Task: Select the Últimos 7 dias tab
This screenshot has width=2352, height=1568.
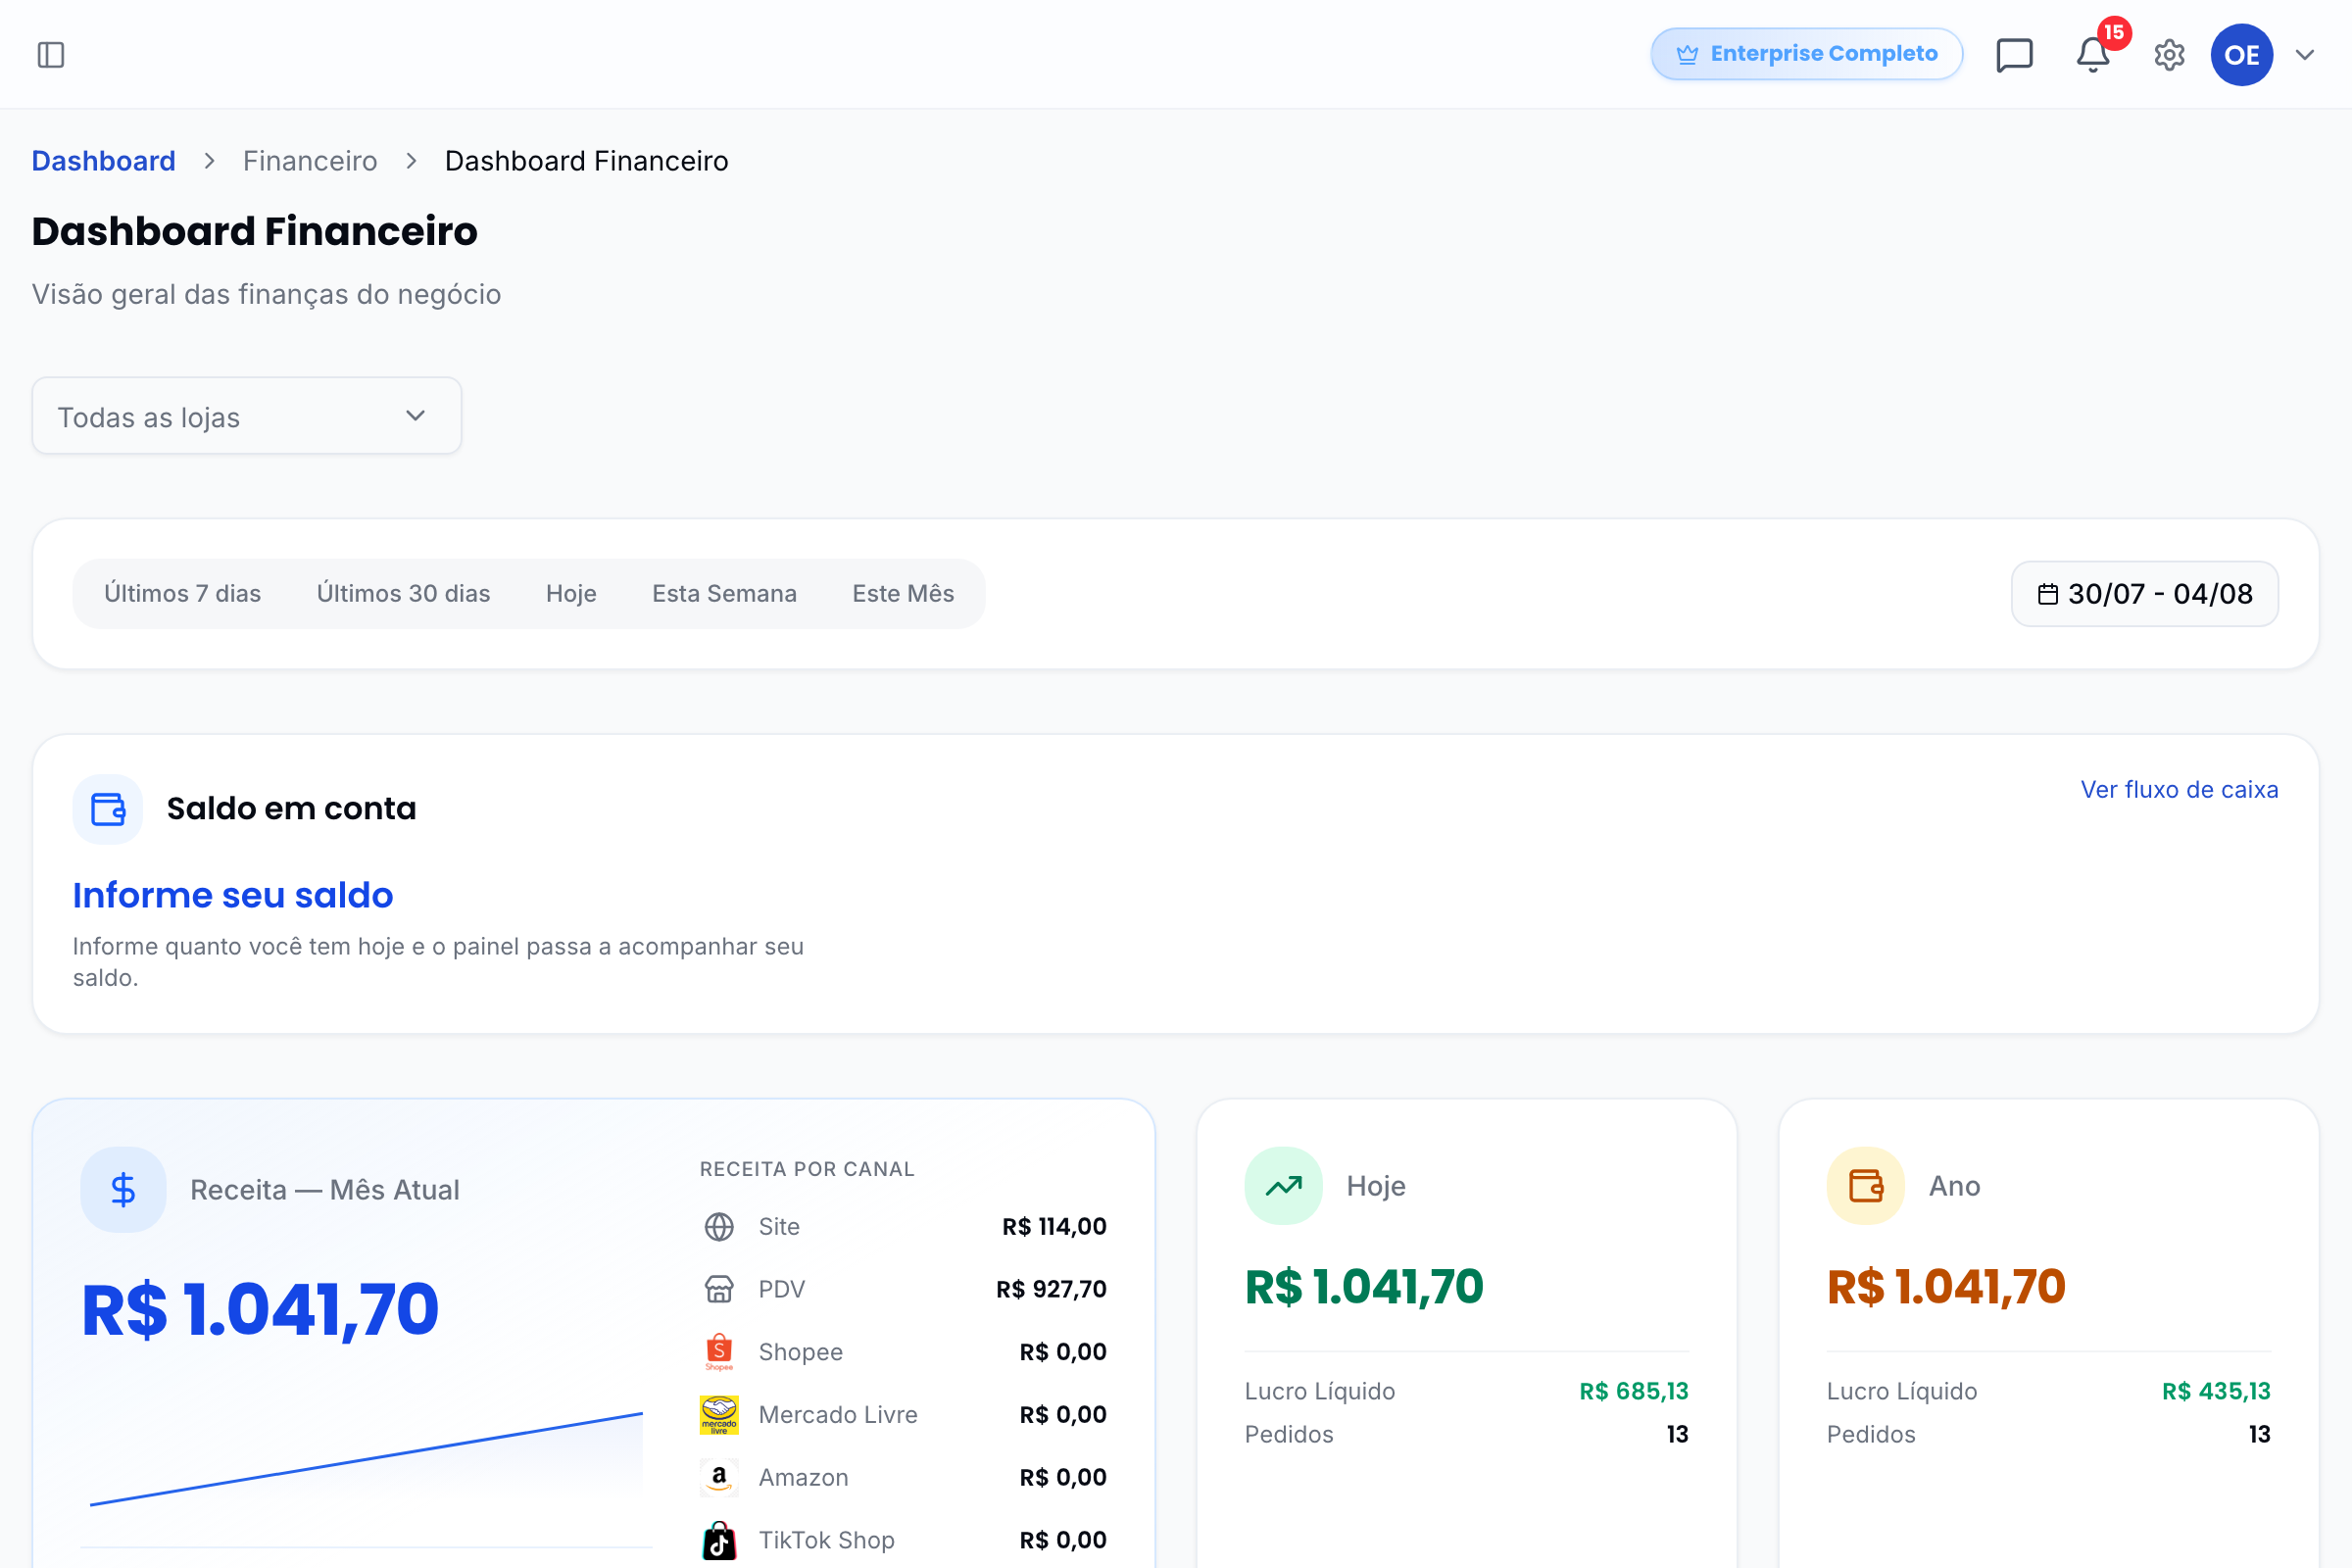Action: 183,594
